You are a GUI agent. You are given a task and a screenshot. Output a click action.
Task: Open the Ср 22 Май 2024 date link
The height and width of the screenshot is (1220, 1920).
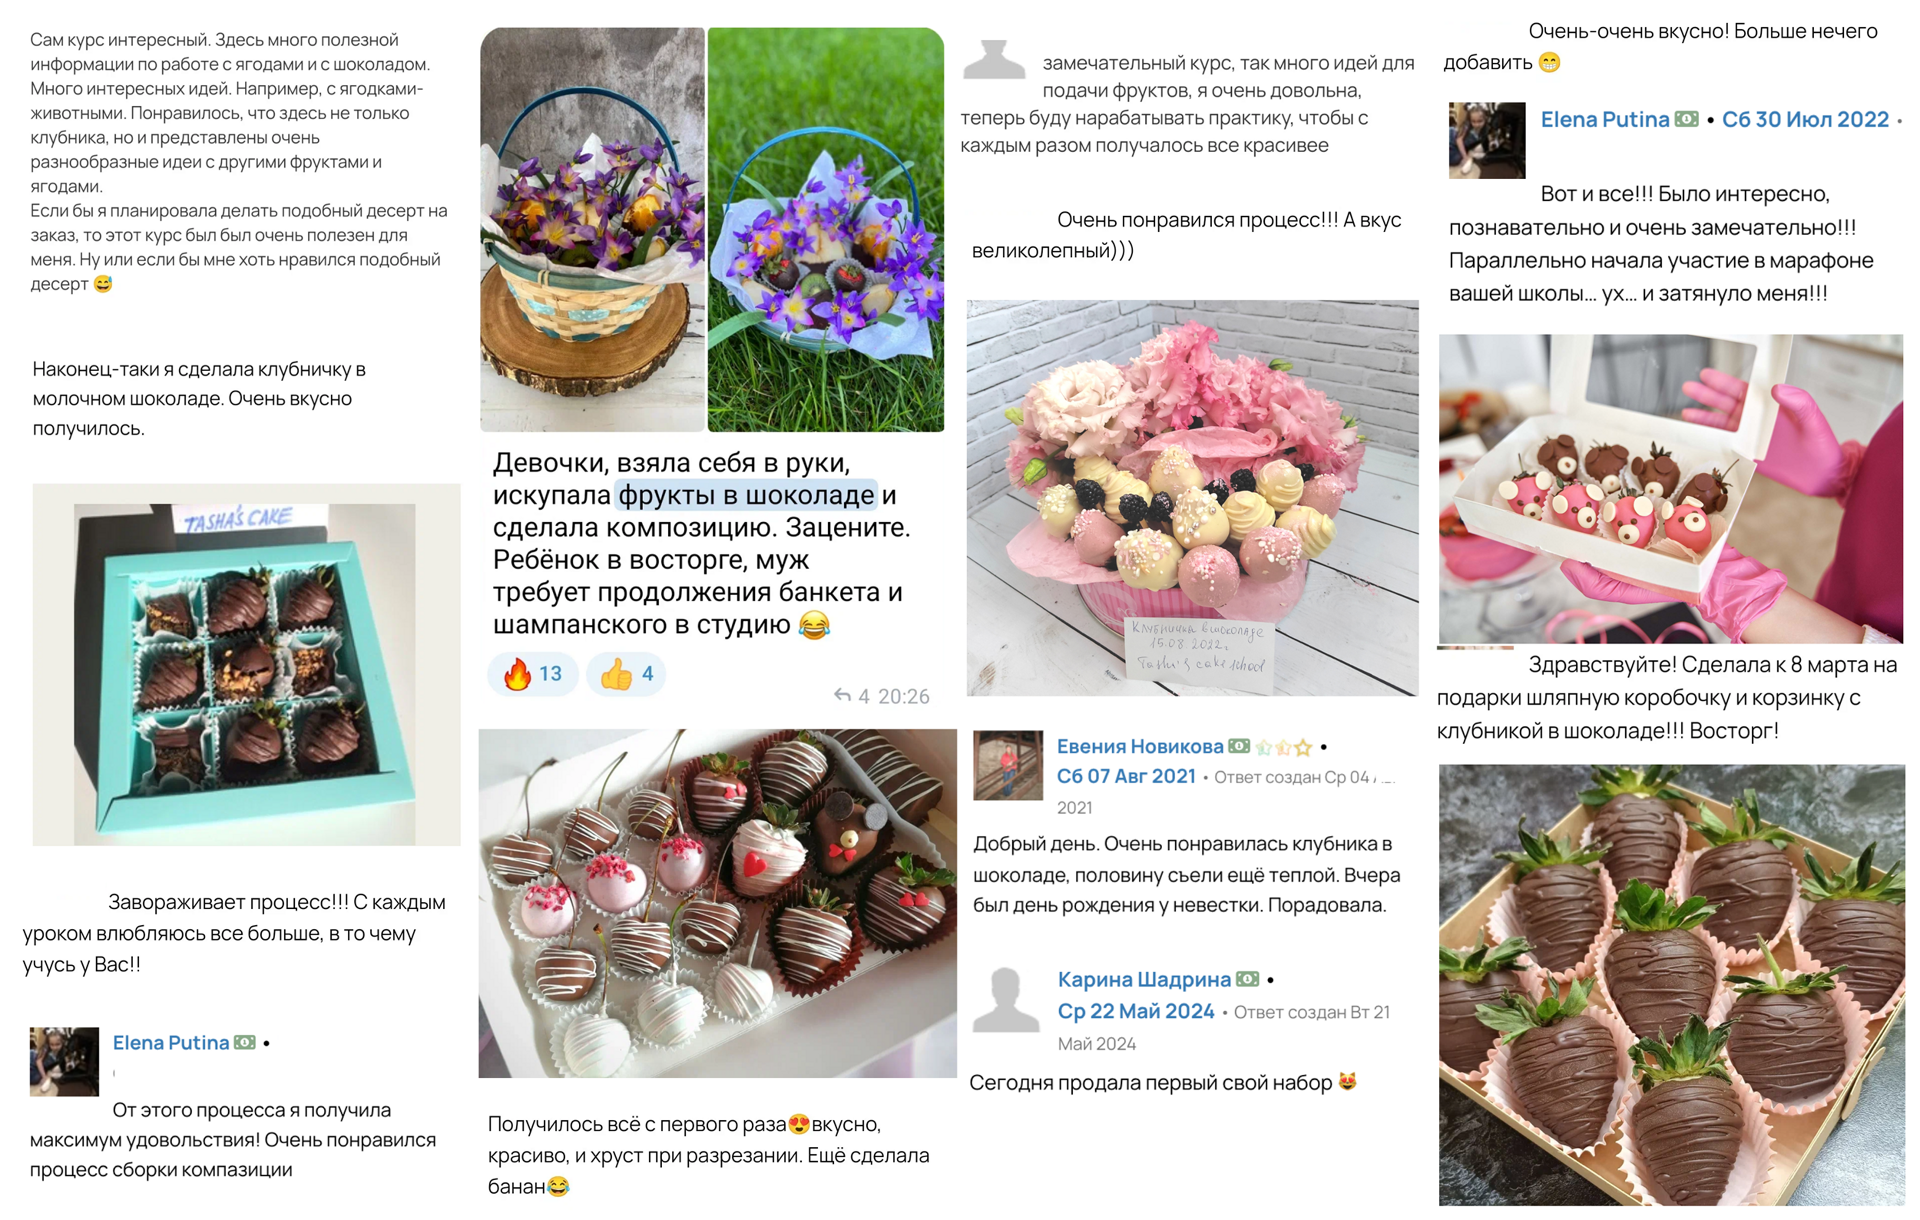pos(1136,1011)
